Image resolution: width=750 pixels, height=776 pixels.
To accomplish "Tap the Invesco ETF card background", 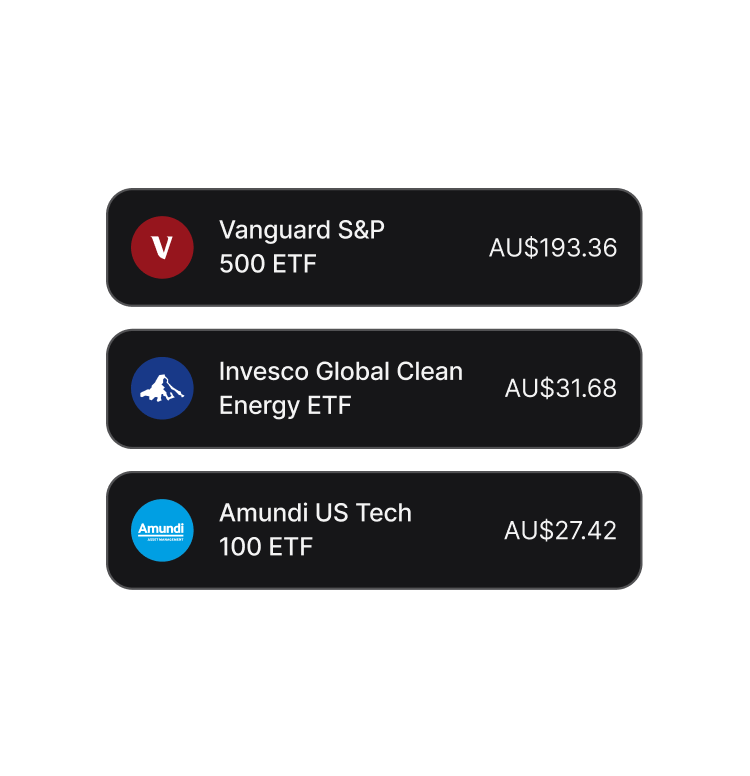I will (x=374, y=388).
